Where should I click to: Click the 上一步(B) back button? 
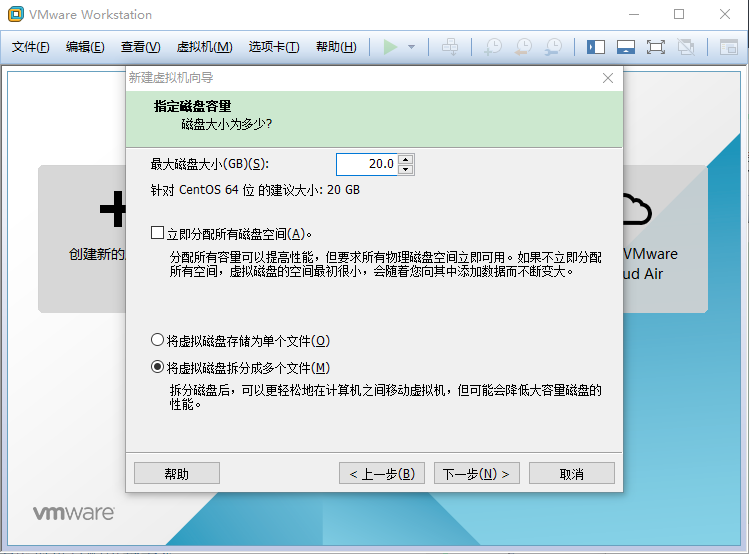[x=382, y=473]
